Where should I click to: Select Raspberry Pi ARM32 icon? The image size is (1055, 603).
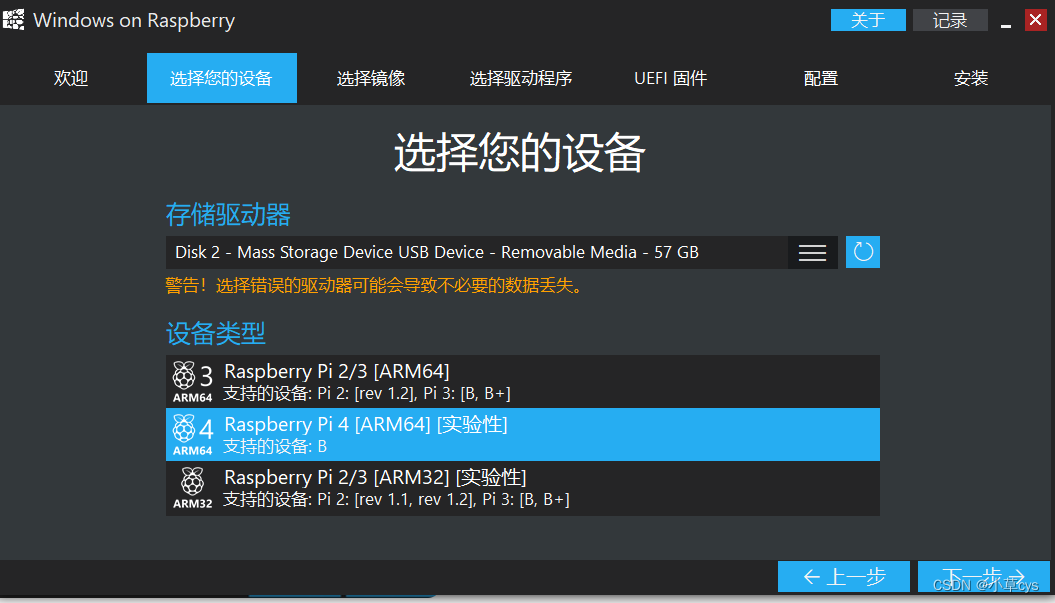pos(192,488)
